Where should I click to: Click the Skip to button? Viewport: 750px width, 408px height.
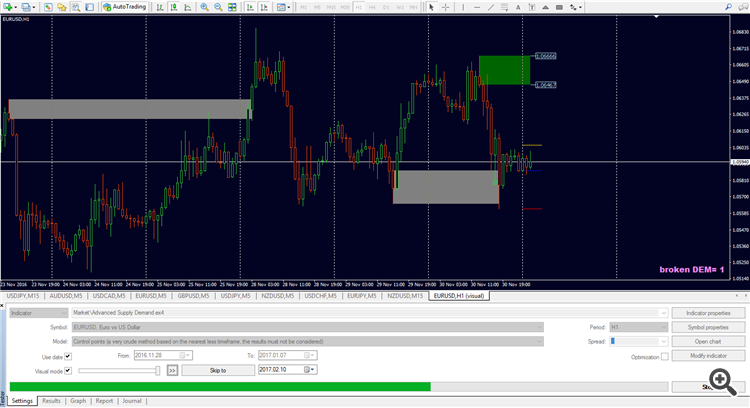tap(218, 370)
